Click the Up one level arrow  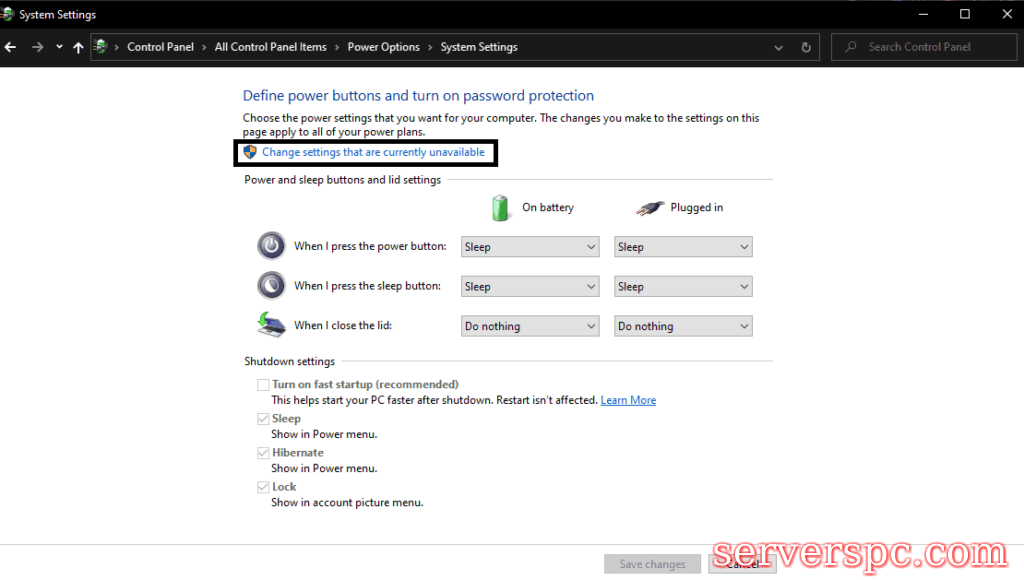click(78, 47)
